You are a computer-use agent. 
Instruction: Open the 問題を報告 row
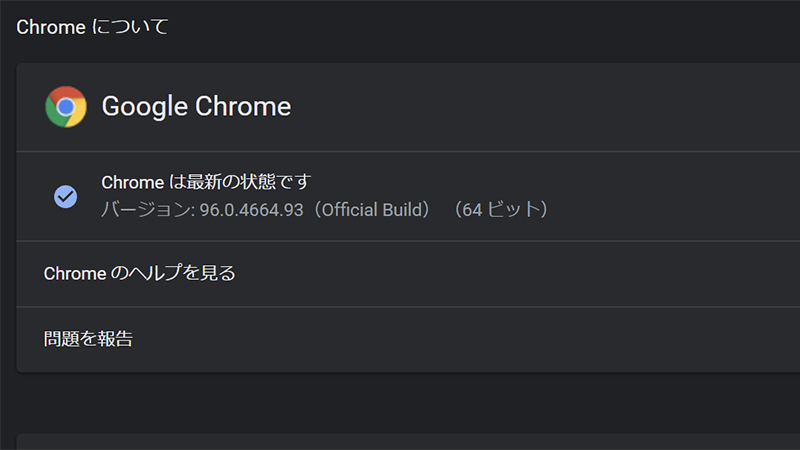(88, 339)
